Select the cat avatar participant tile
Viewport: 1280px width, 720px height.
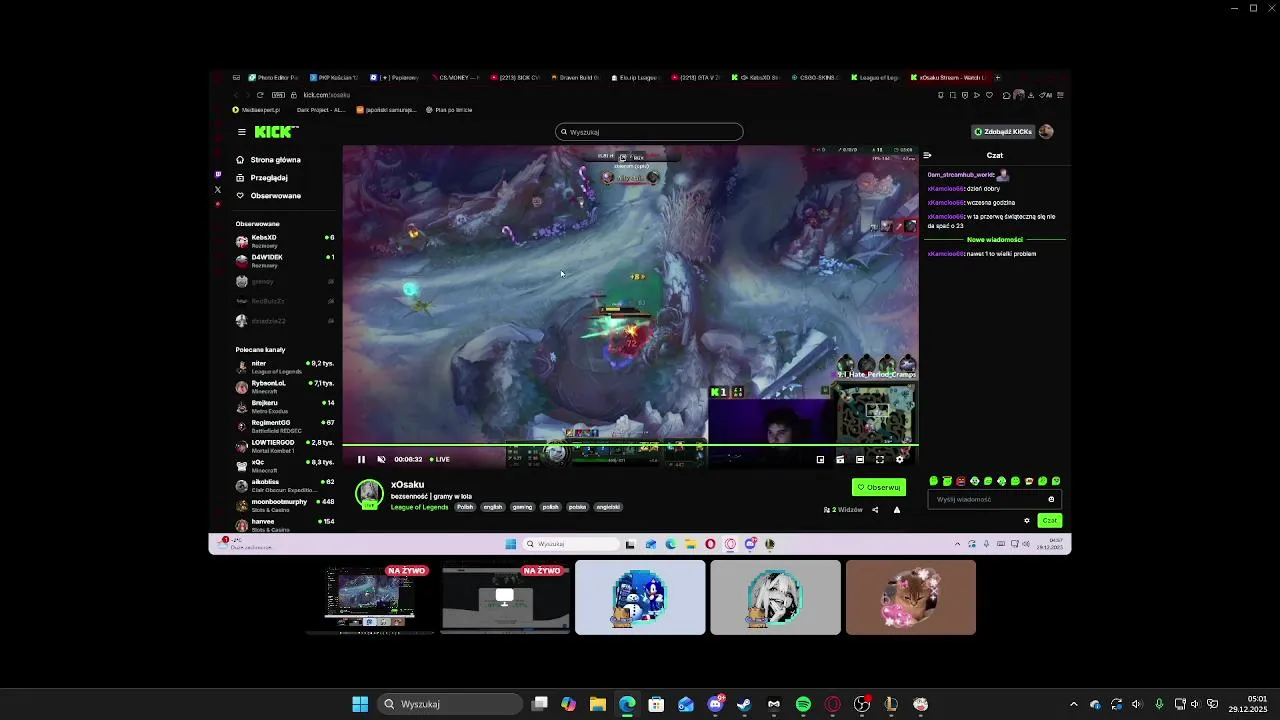pyautogui.click(x=910, y=598)
